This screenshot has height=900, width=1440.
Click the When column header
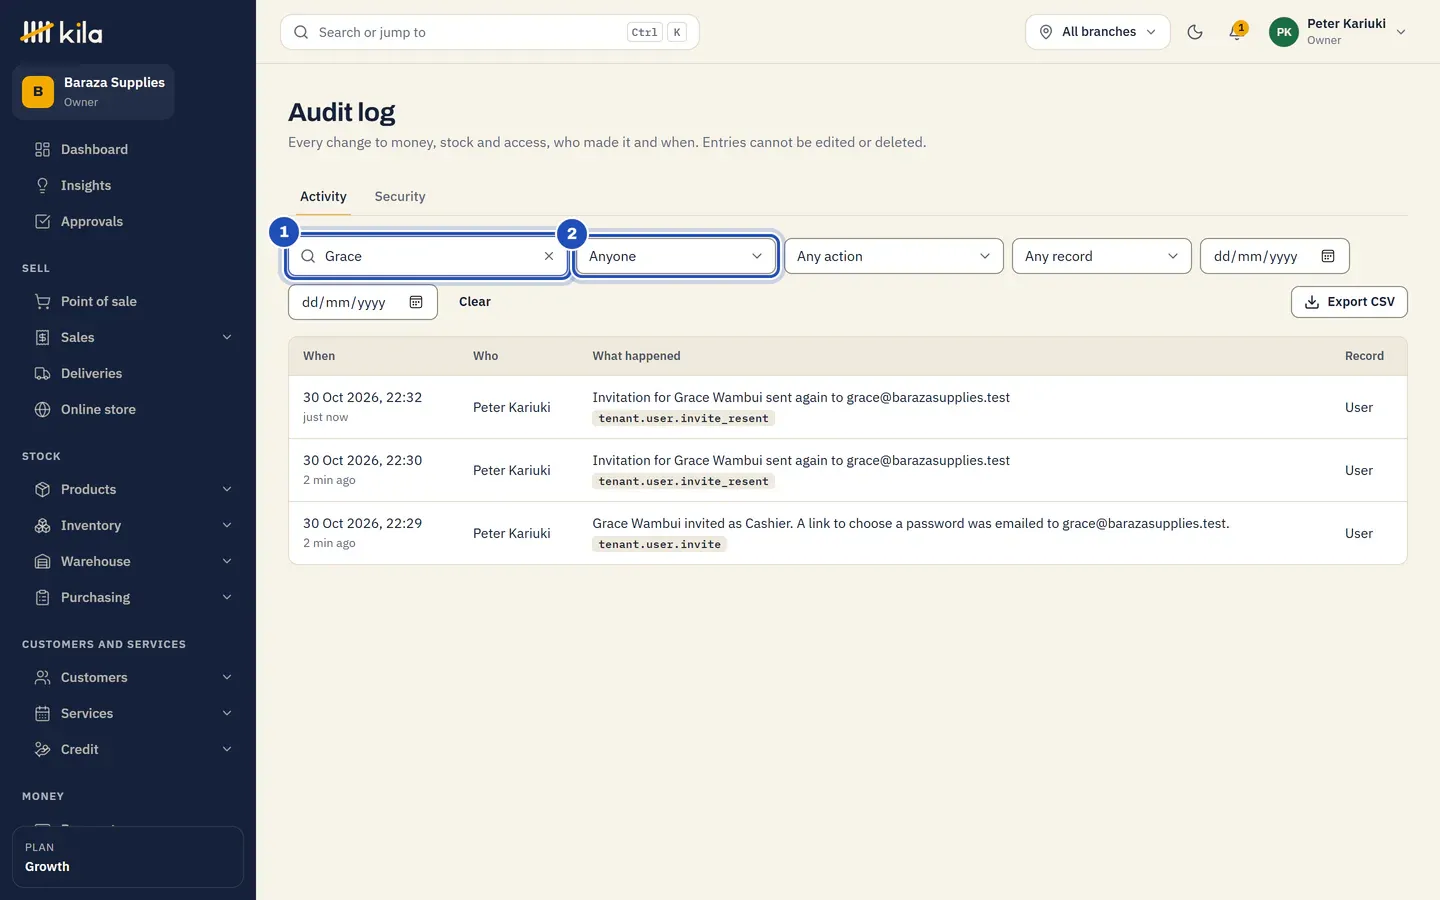point(319,356)
